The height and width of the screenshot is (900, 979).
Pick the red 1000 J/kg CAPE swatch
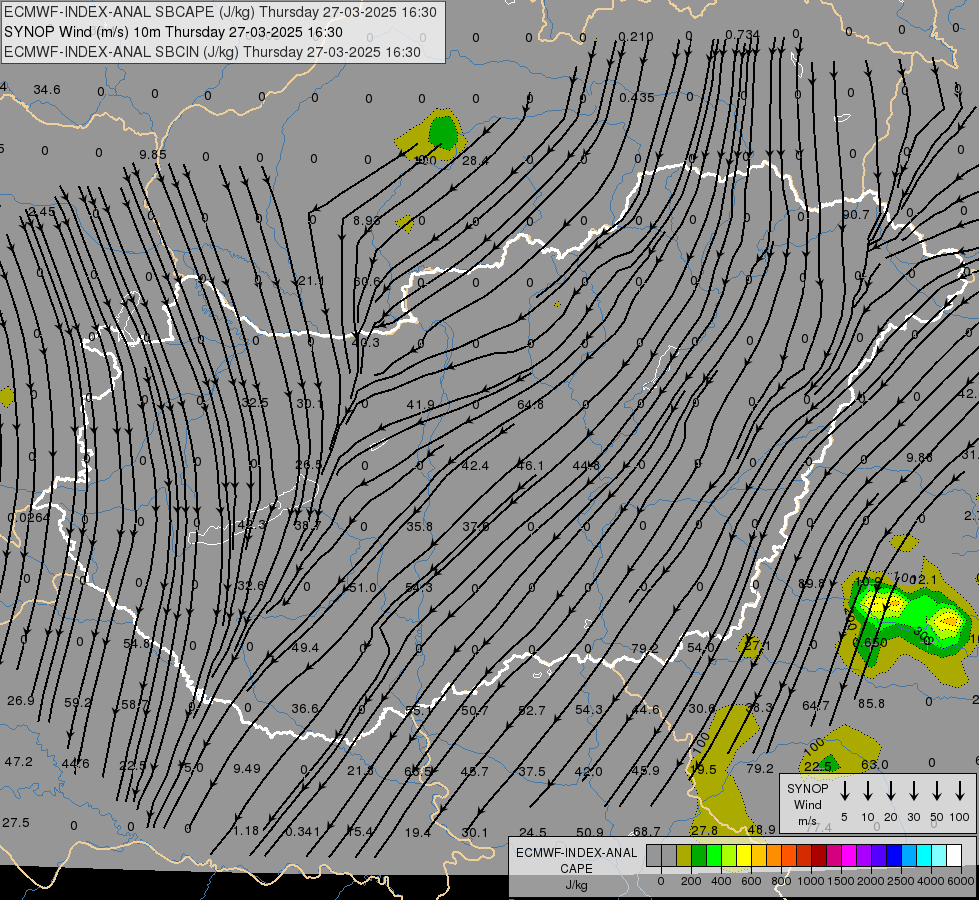click(x=804, y=855)
